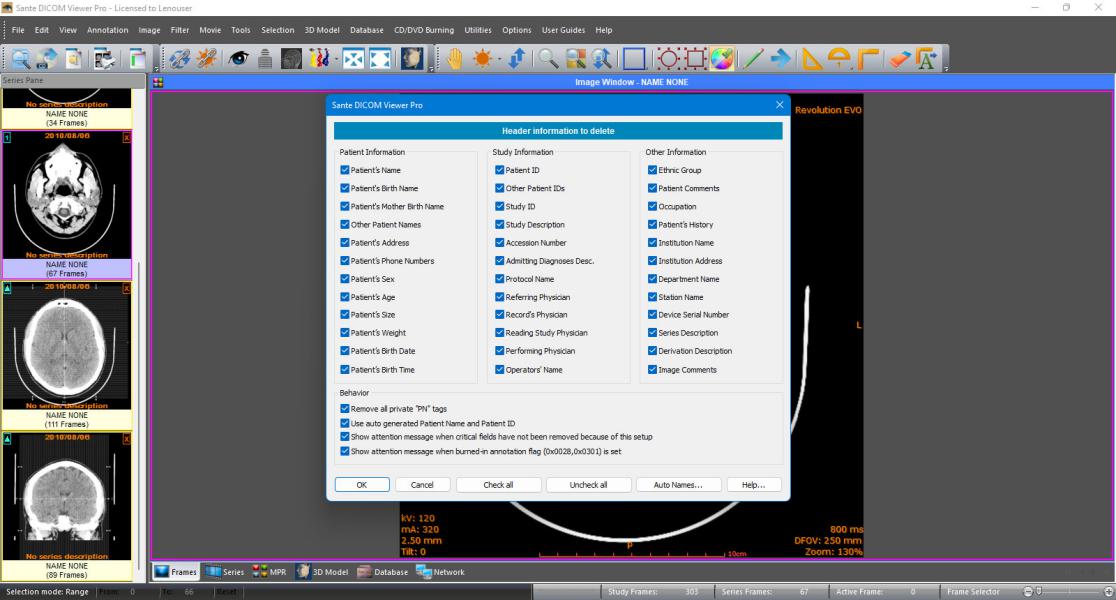Screen dimensions: 1116x600
Task: Toggle the Institution Name checkbox
Action: (652, 243)
